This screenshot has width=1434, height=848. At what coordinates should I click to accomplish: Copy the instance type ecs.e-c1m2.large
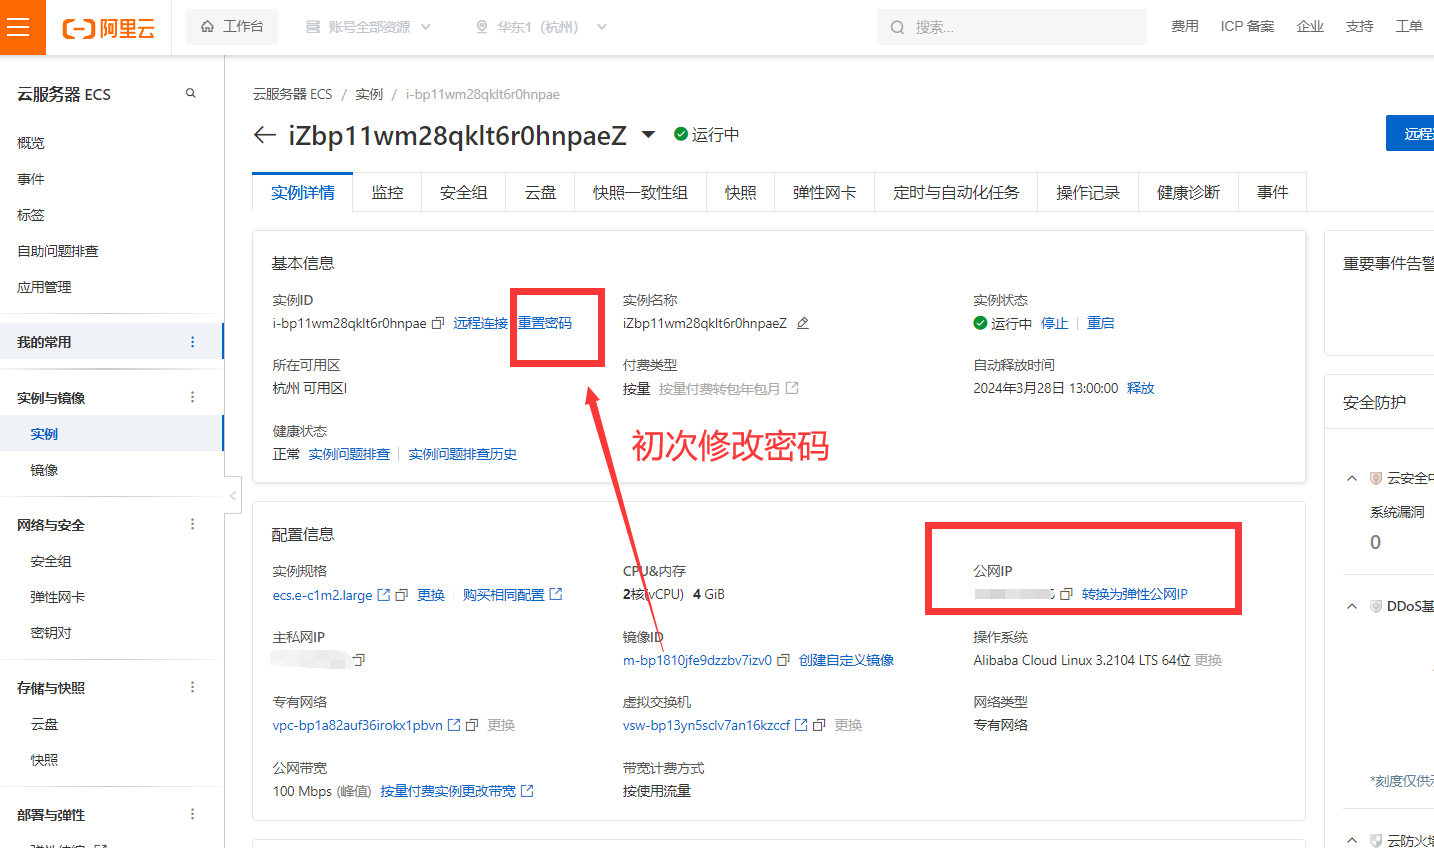click(x=401, y=595)
